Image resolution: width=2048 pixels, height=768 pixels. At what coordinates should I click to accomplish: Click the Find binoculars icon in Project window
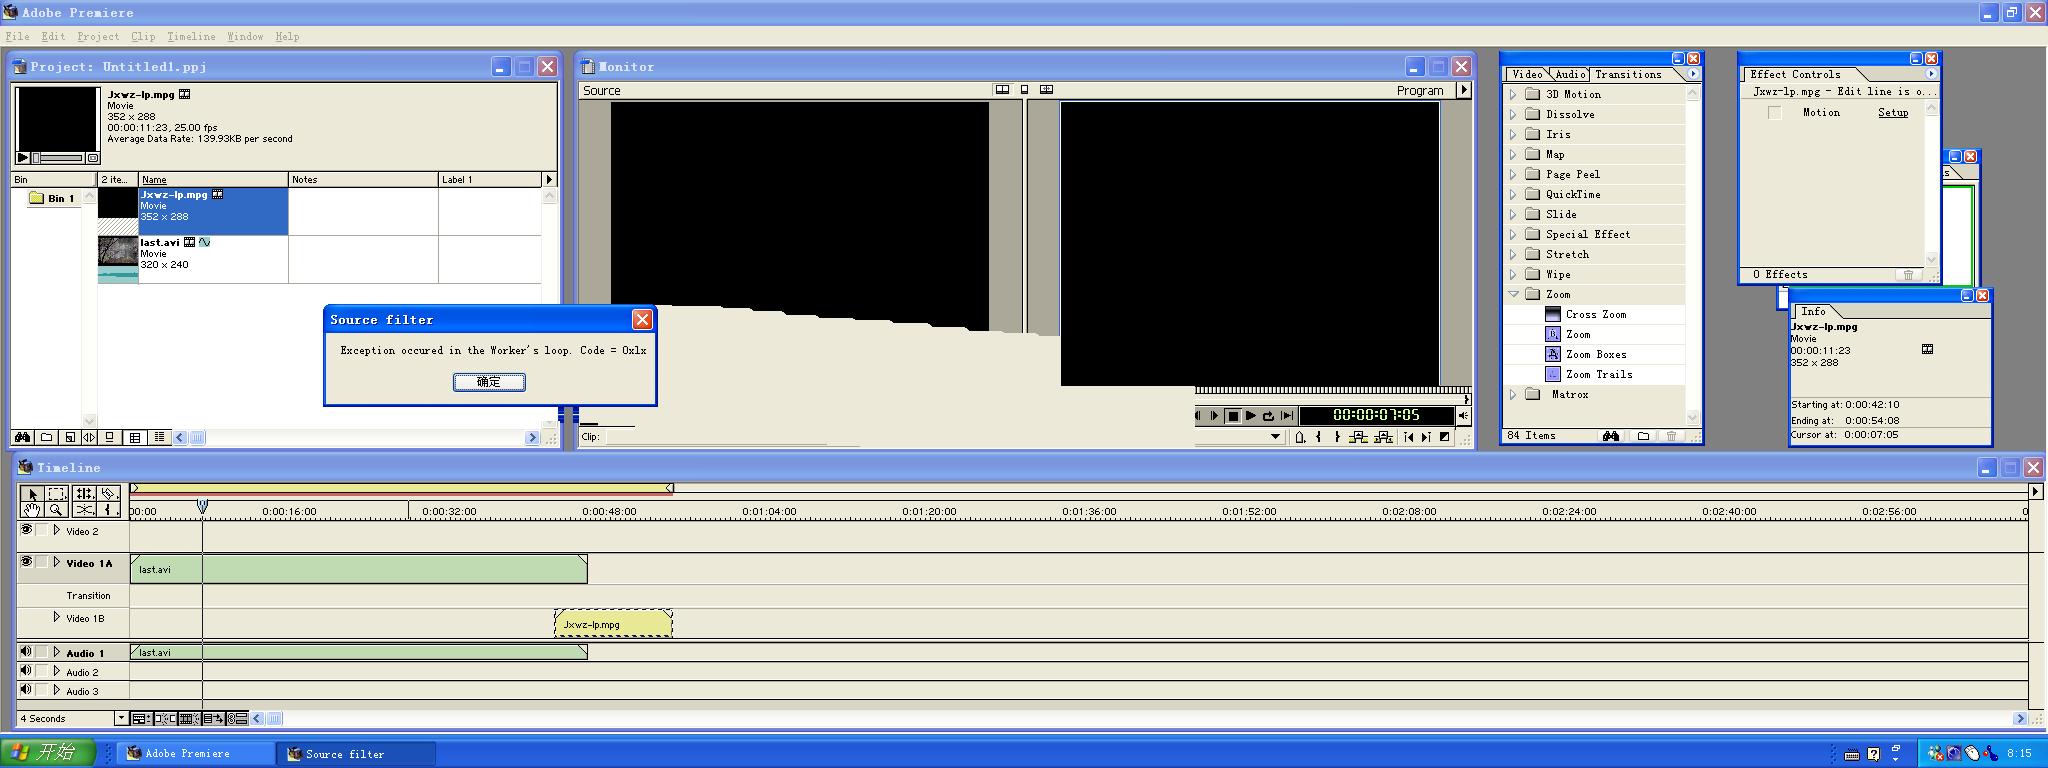point(22,437)
